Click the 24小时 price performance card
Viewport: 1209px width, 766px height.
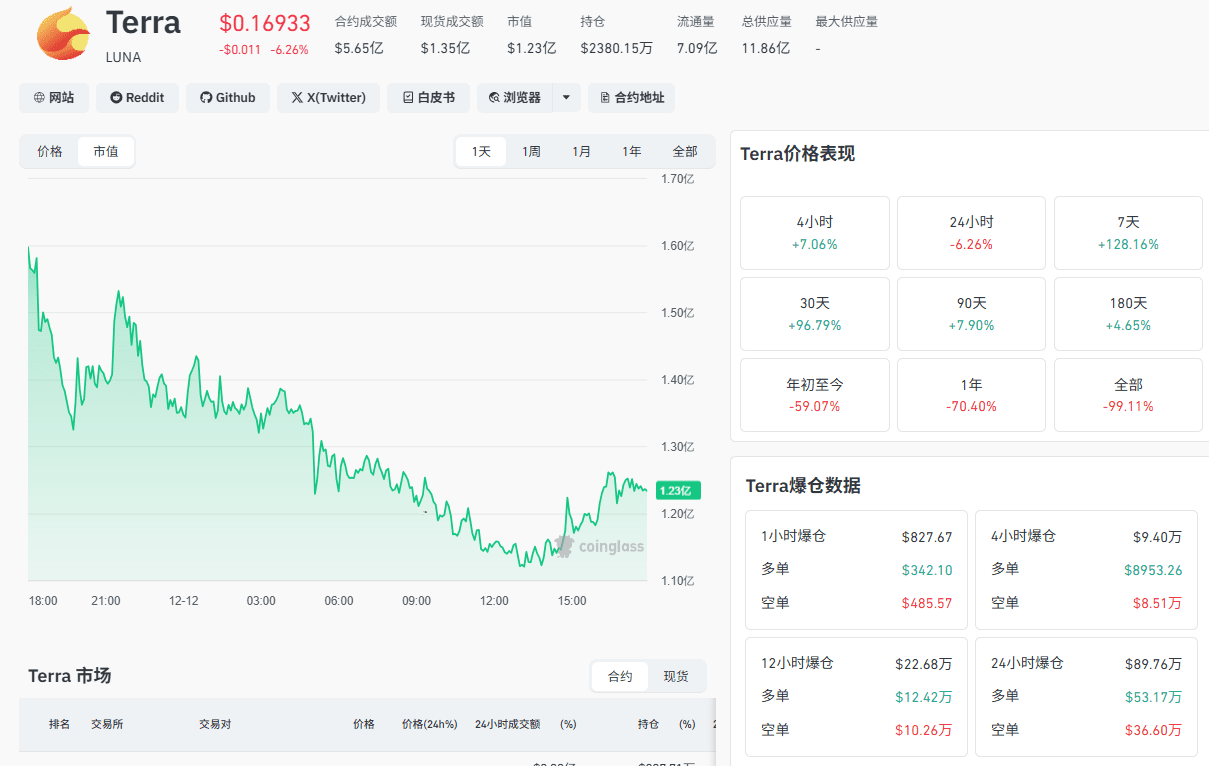972,233
